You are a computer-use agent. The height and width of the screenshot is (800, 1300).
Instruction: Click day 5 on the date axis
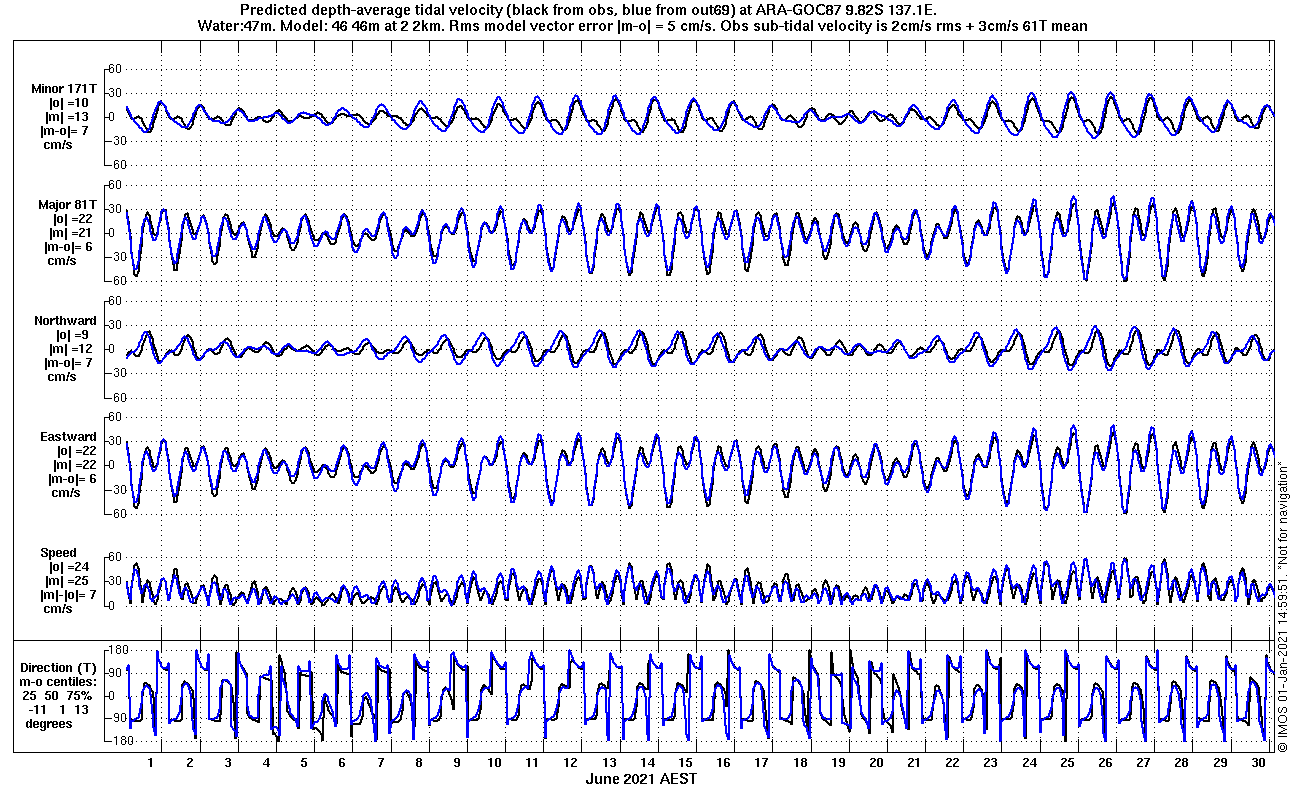304,762
